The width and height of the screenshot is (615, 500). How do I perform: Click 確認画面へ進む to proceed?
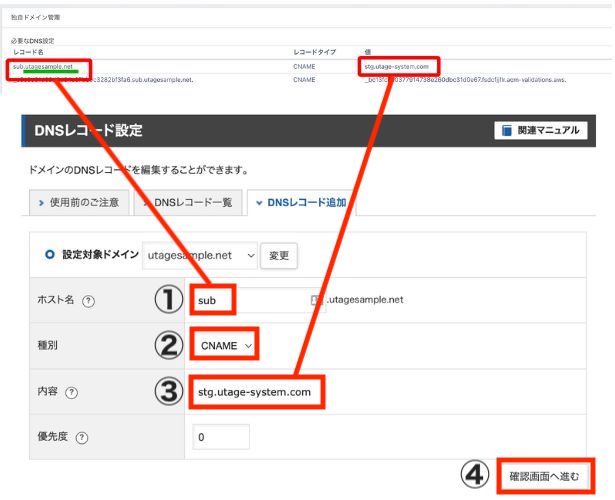[x=543, y=476]
